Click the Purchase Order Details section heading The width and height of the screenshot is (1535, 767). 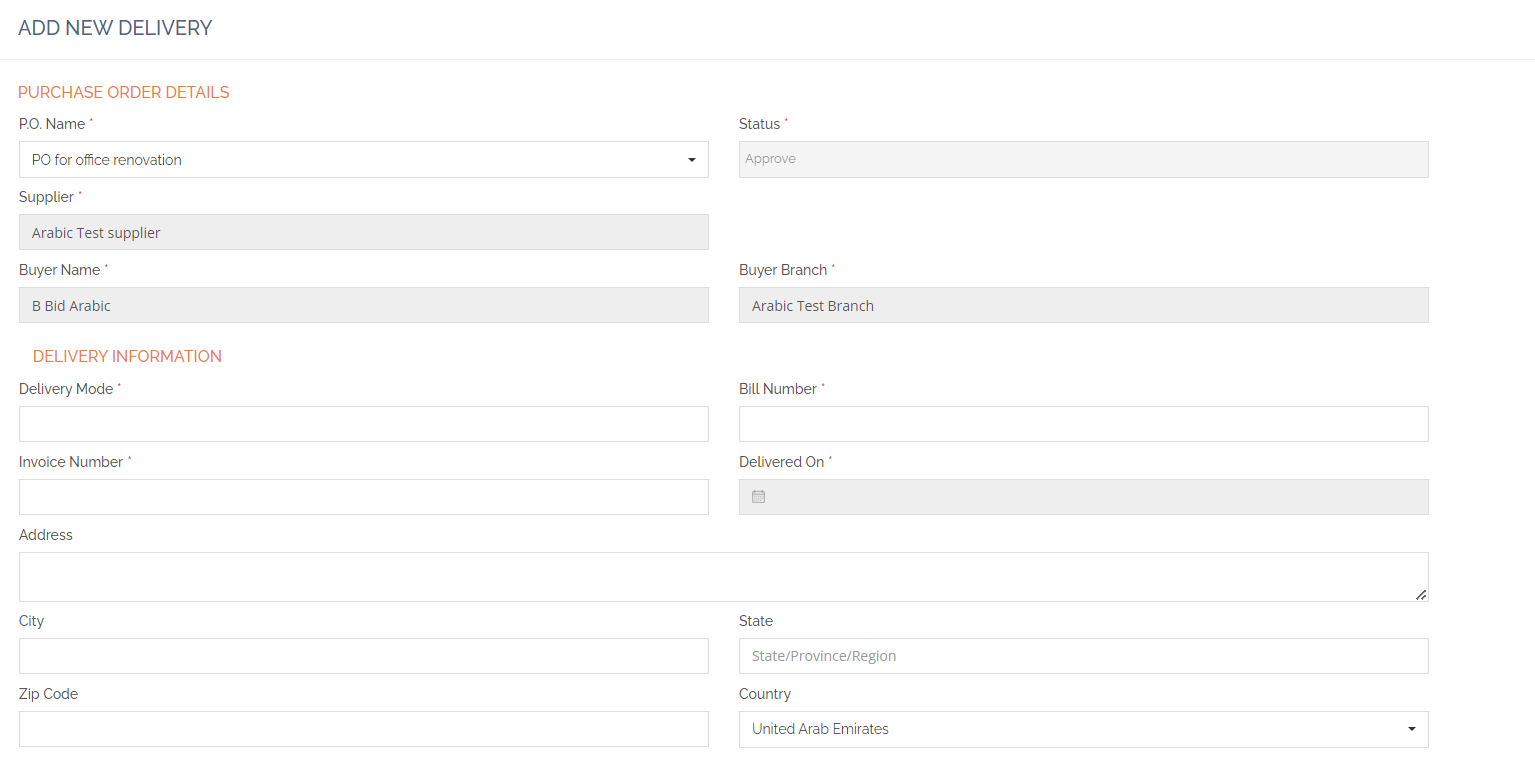pos(124,93)
